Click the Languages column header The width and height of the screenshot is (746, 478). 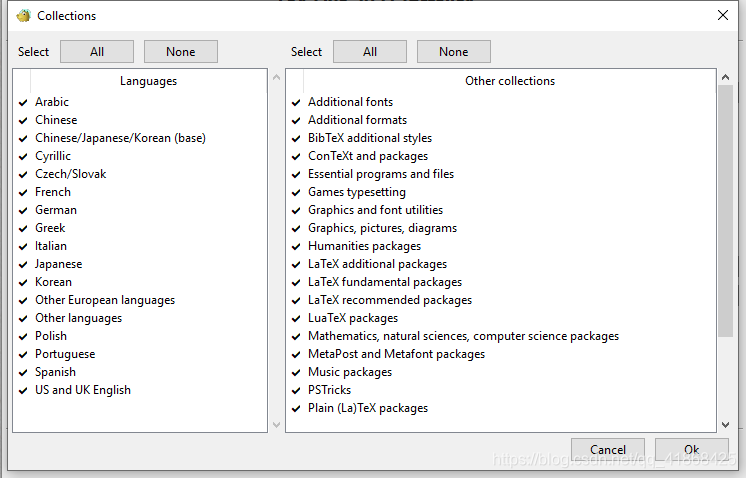point(148,81)
